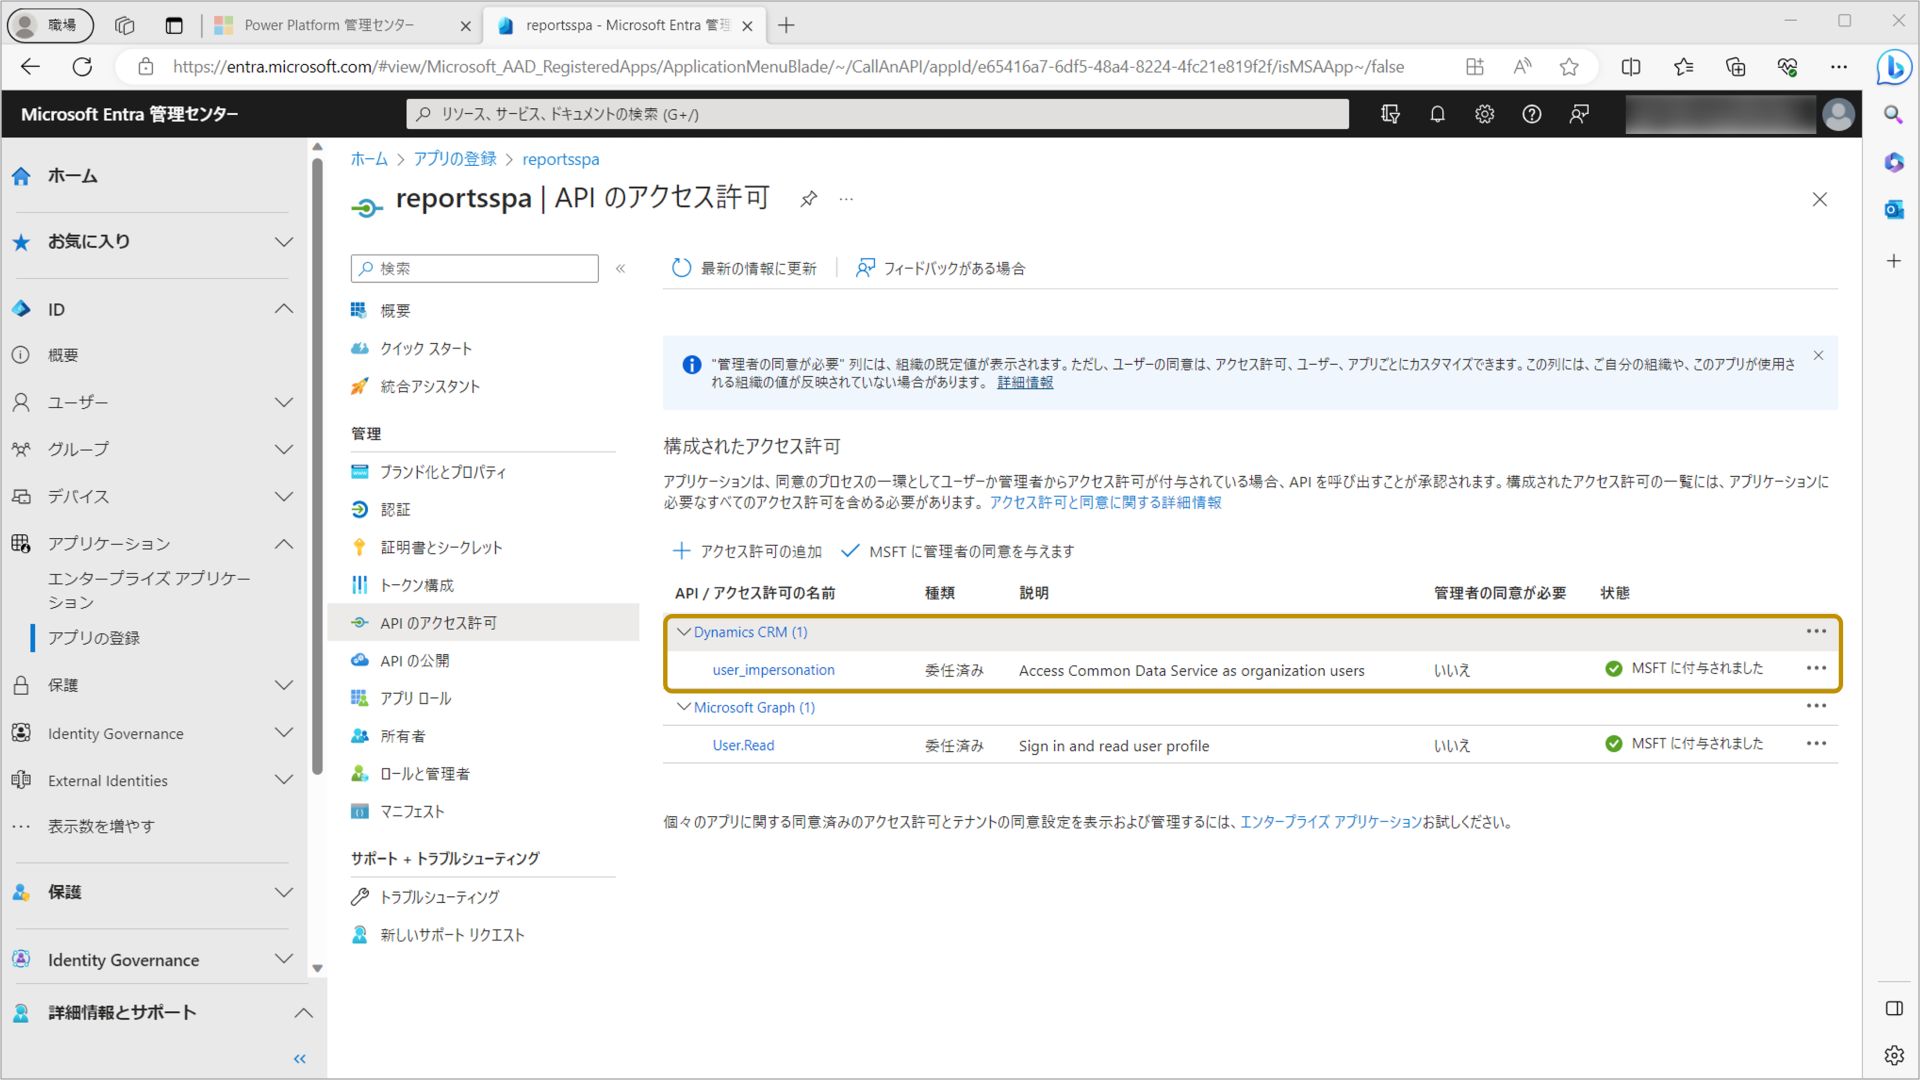The width and height of the screenshot is (1920, 1080).
Task: Open Edge sidebar search icon
Action: pyautogui.click(x=1893, y=115)
